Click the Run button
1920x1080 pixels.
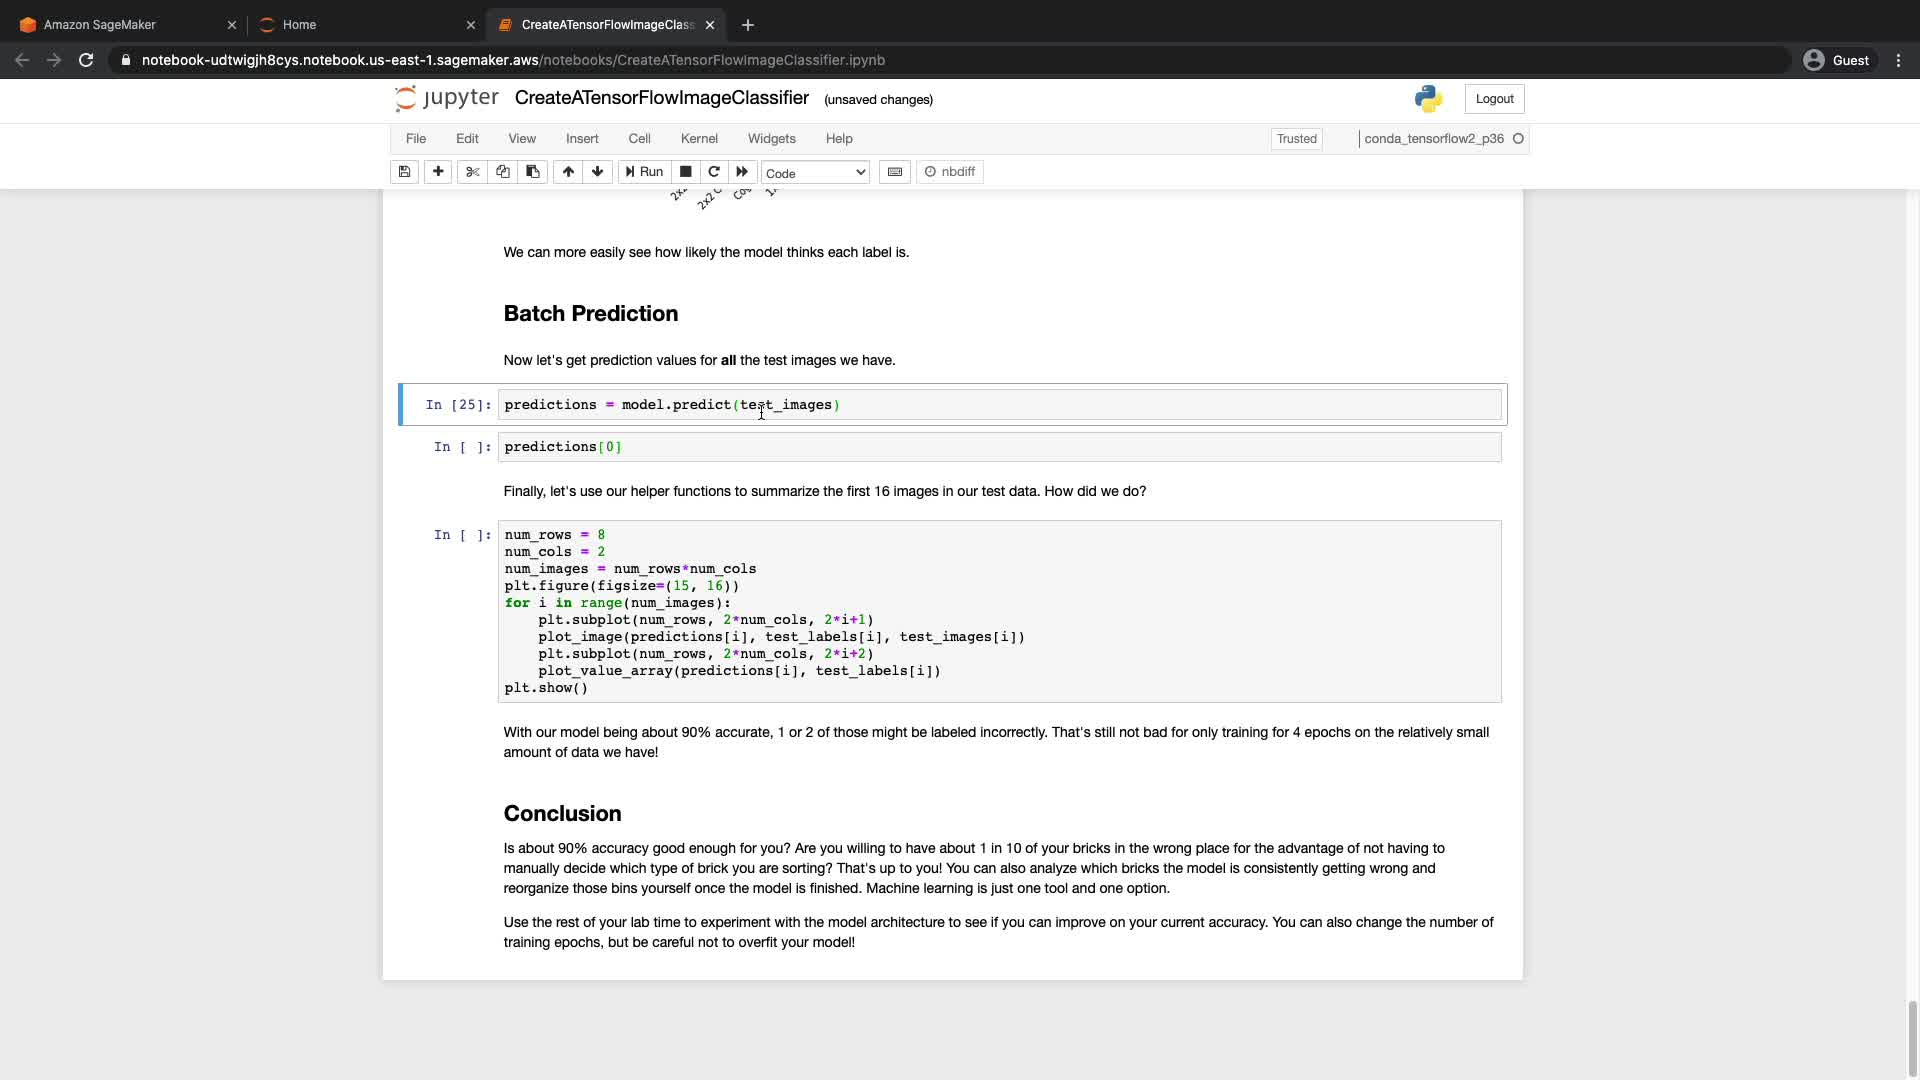click(x=644, y=172)
